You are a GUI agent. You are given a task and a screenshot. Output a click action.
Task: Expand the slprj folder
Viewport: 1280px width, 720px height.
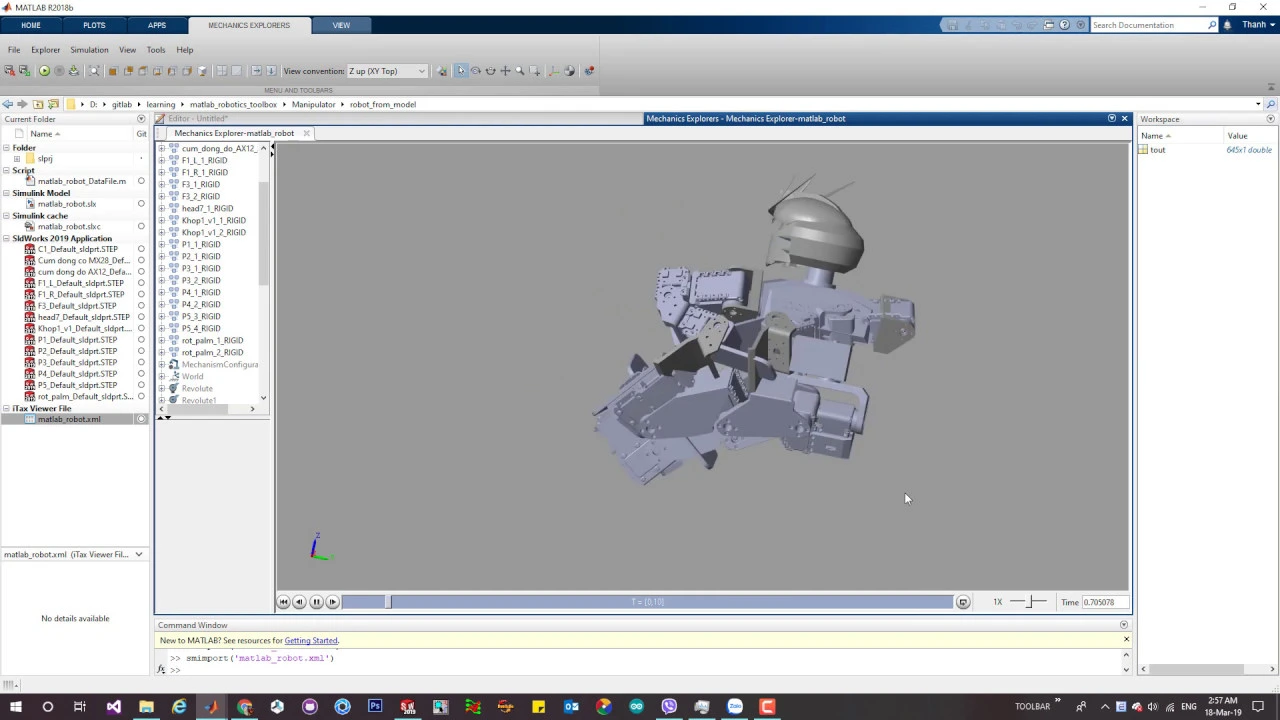pos(17,159)
